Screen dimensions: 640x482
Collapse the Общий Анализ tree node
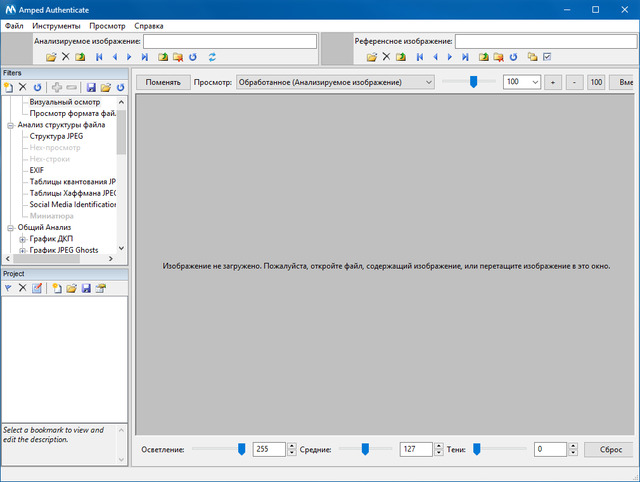[10, 227]
